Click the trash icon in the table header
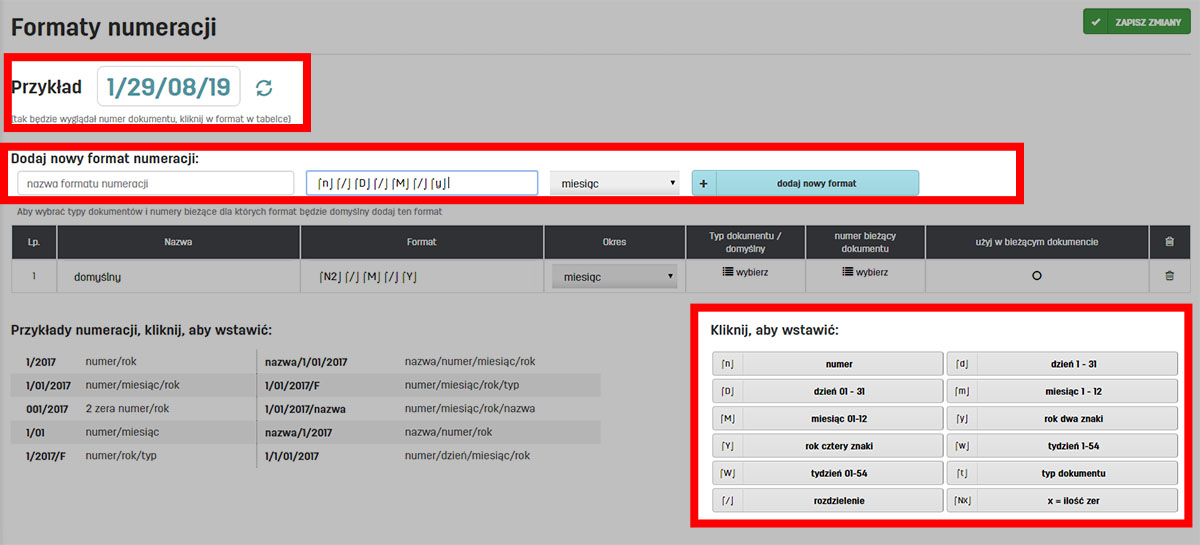Image resolution: width=1200 pixels, height=545 pixels. [x=1169, y=241]
